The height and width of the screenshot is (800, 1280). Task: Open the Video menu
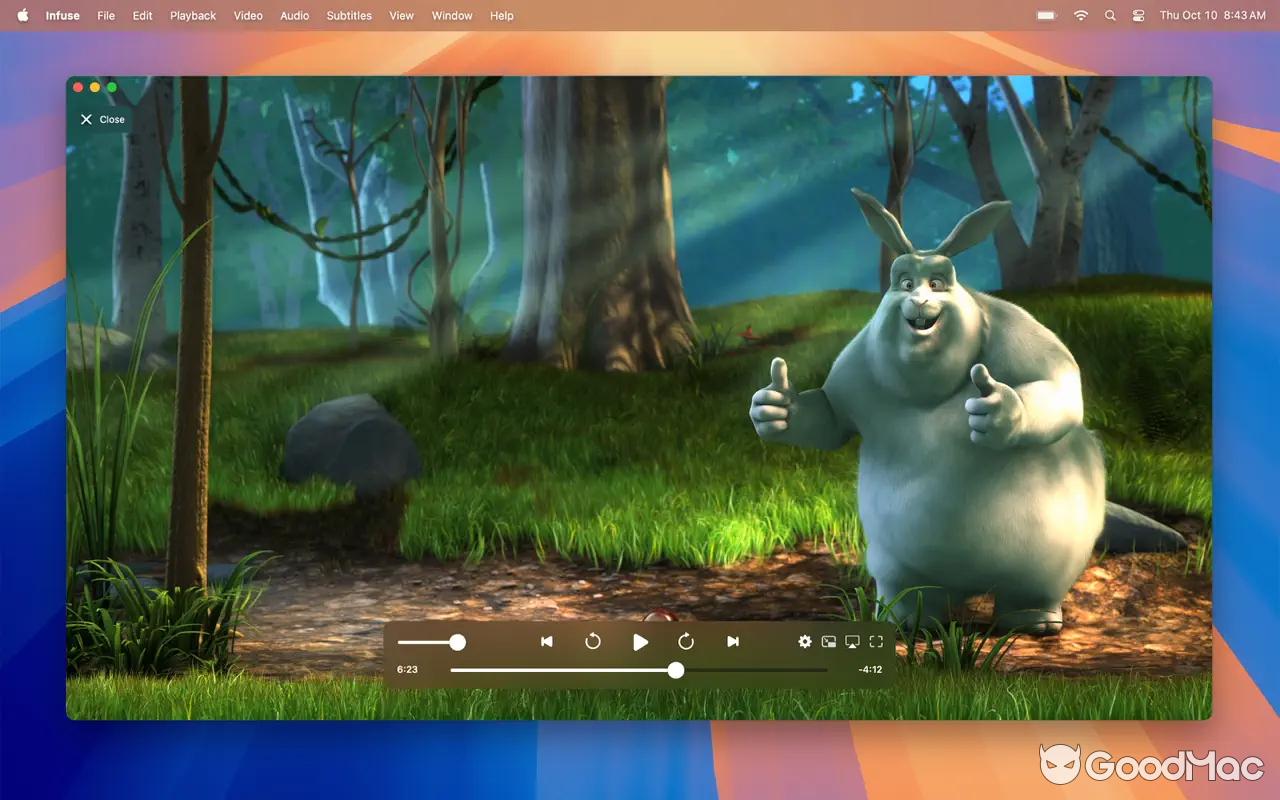click(247, 15)
